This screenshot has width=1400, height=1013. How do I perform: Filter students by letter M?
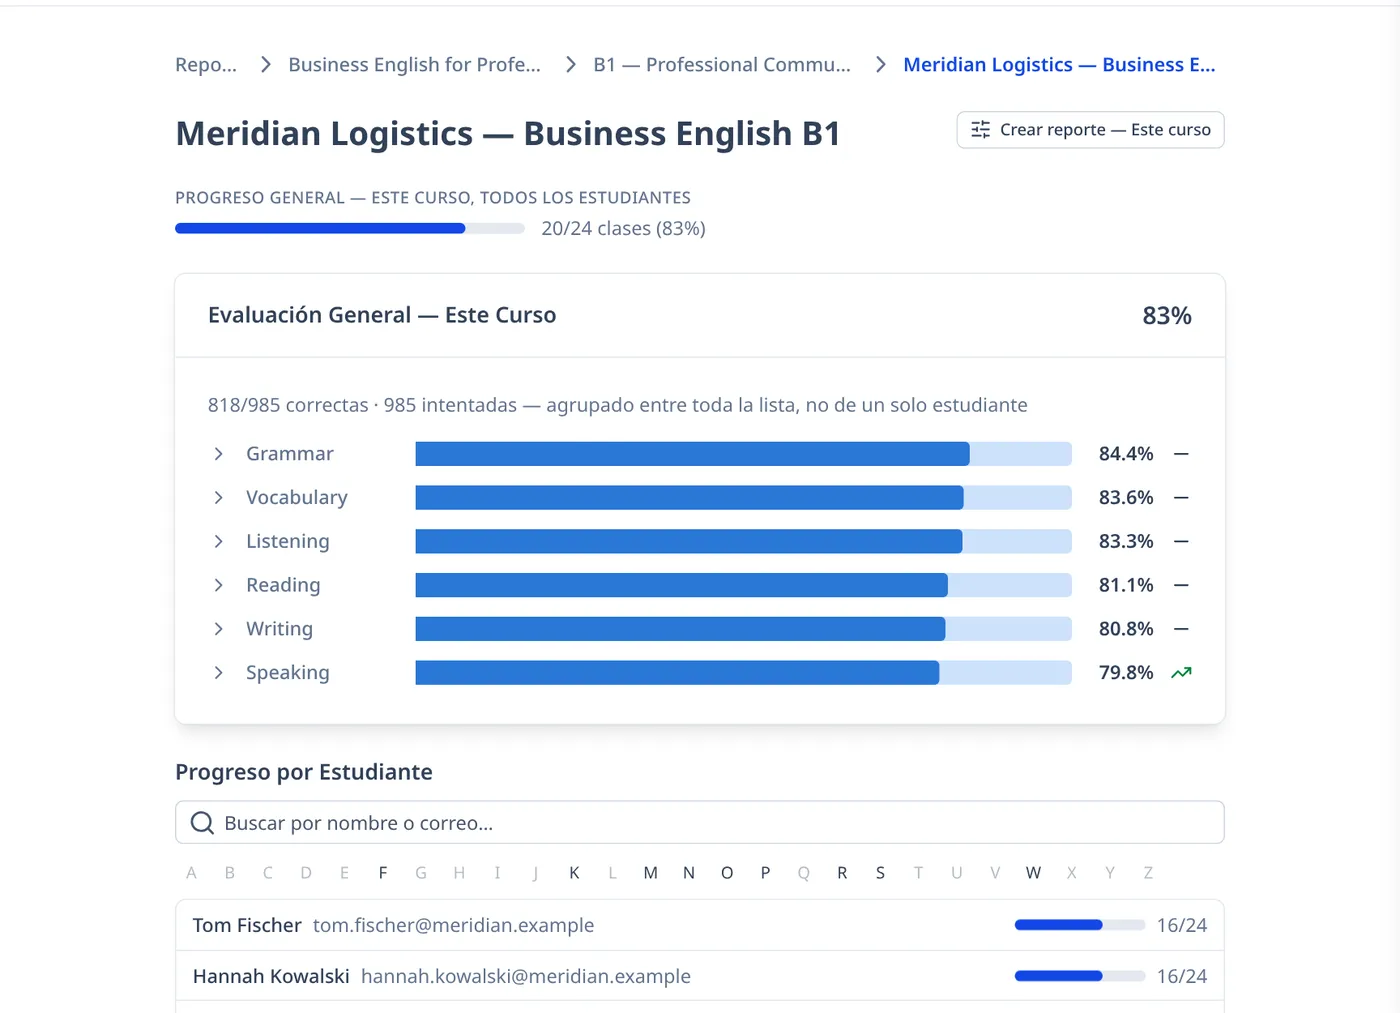pos(651,873)
